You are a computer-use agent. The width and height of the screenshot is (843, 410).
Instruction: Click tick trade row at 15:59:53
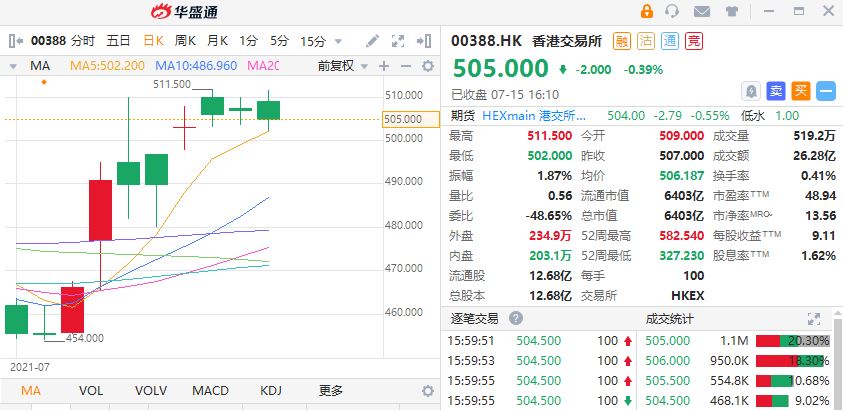click(541, 361)
